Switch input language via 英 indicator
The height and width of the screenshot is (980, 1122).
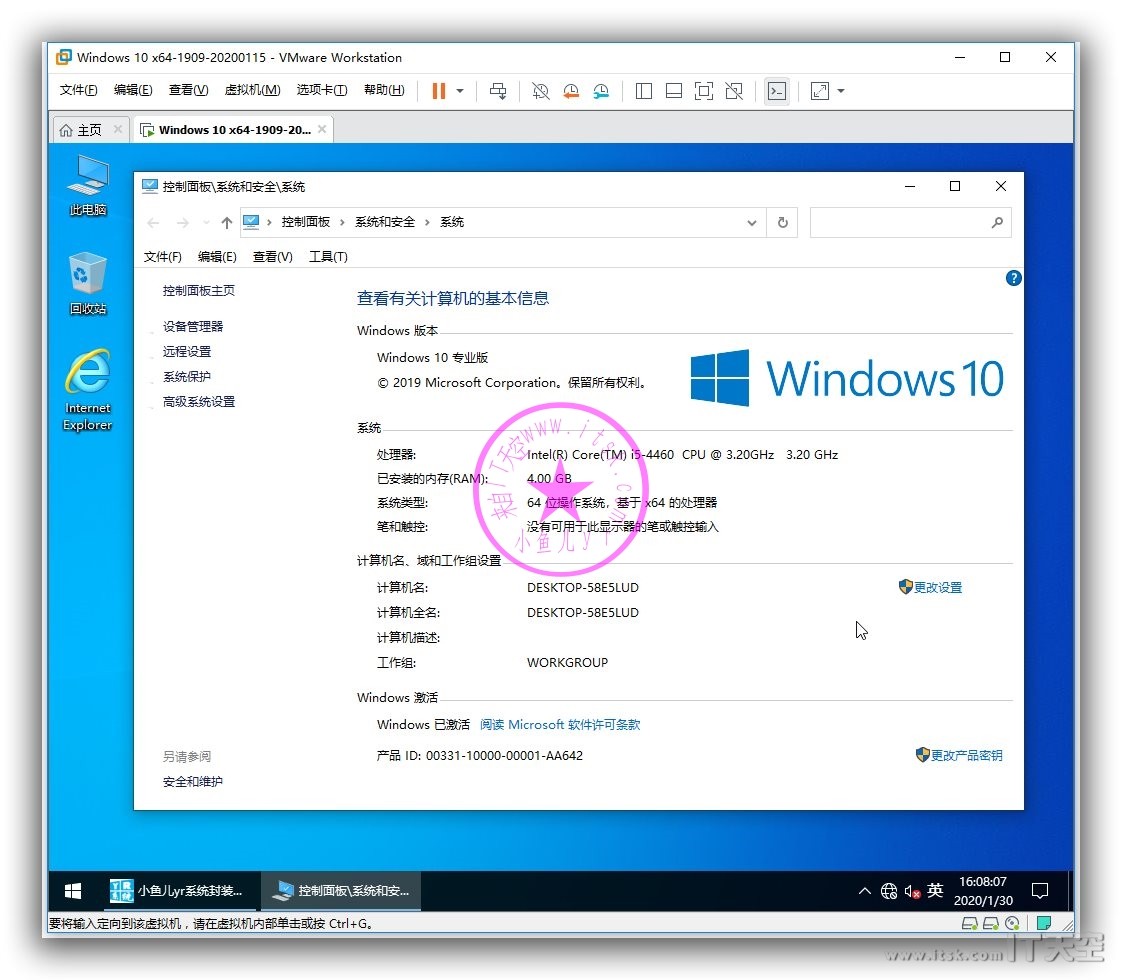(935, 891)
